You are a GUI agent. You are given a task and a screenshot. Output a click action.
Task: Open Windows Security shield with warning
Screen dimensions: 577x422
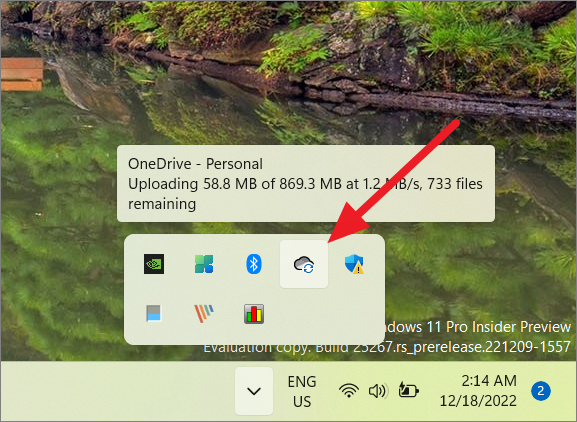(x=354, y=264)
